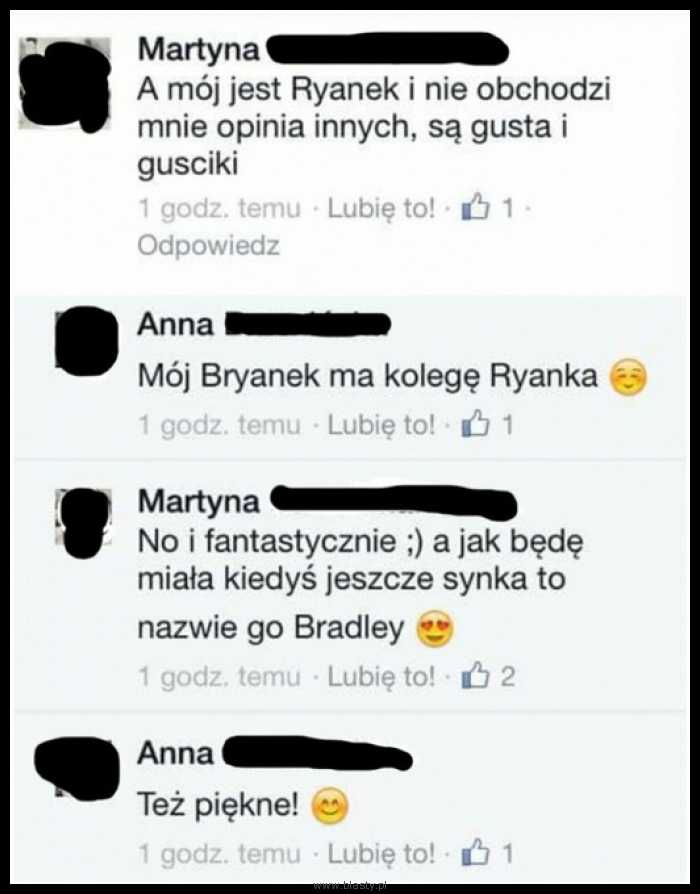Open Martyna's avatar on top comment
This screenshot has height=894, width=700.
pos(64,84)
